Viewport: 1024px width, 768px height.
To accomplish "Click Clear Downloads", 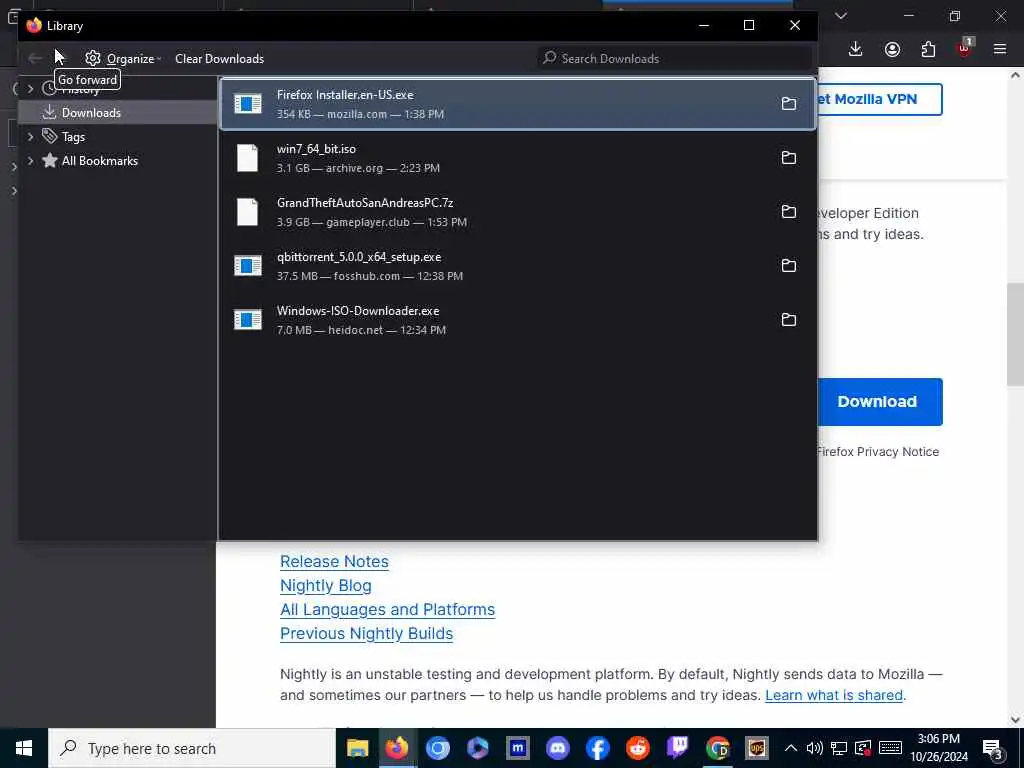I will click(219, 58).
